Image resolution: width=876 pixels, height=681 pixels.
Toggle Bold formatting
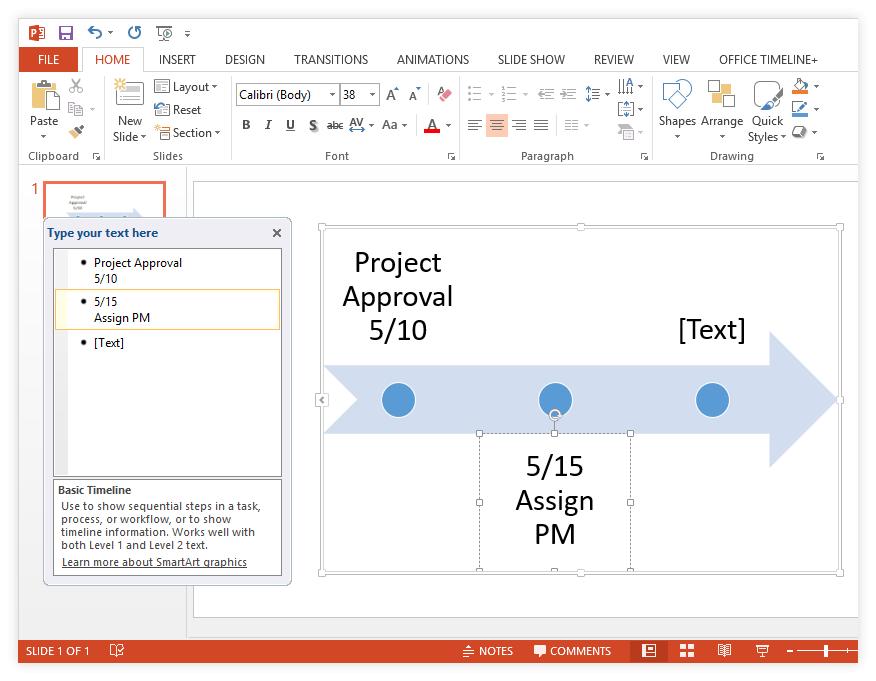[246, 125]
